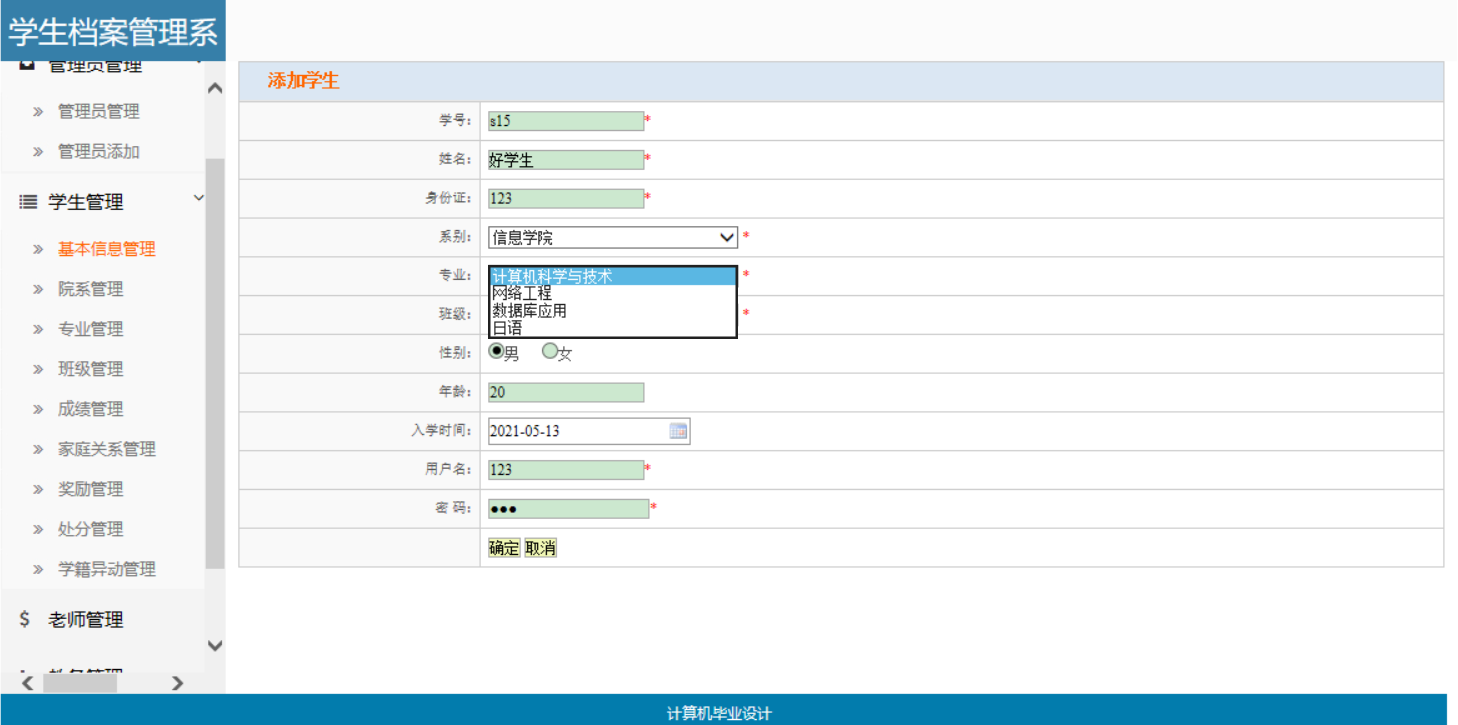
Task: Open 基本信息管理 in the sidebar
Action: click(x=107, y=249)
